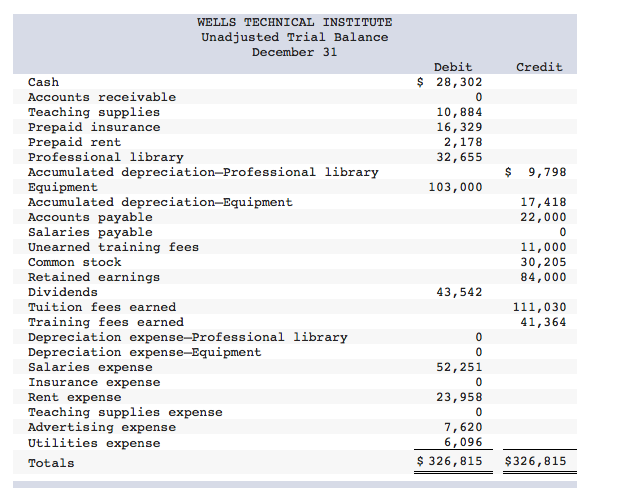Image resolution: width=633 pixels, height=489 pixels.
Task: Click the 'Teaching supplies' account label
Action: click(94, 112)
